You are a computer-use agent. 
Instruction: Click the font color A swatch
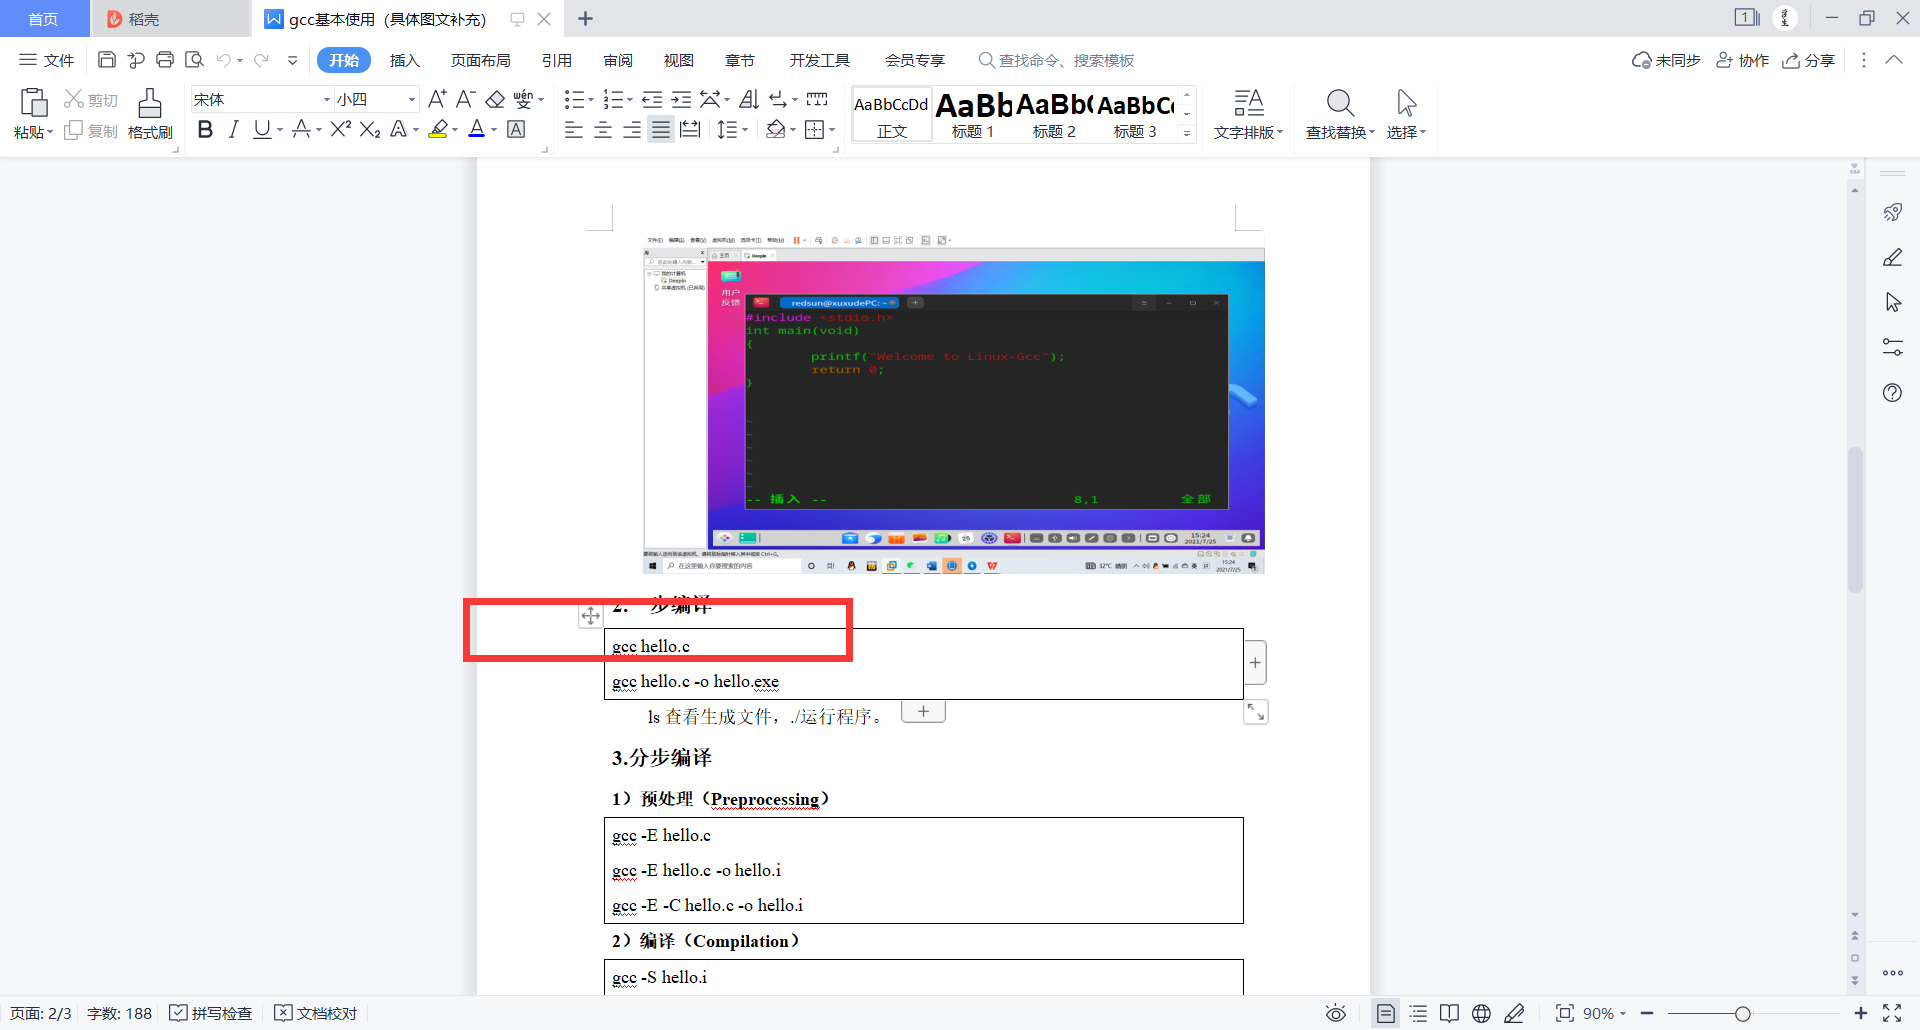pyautogui.click(x=476, y=129)
